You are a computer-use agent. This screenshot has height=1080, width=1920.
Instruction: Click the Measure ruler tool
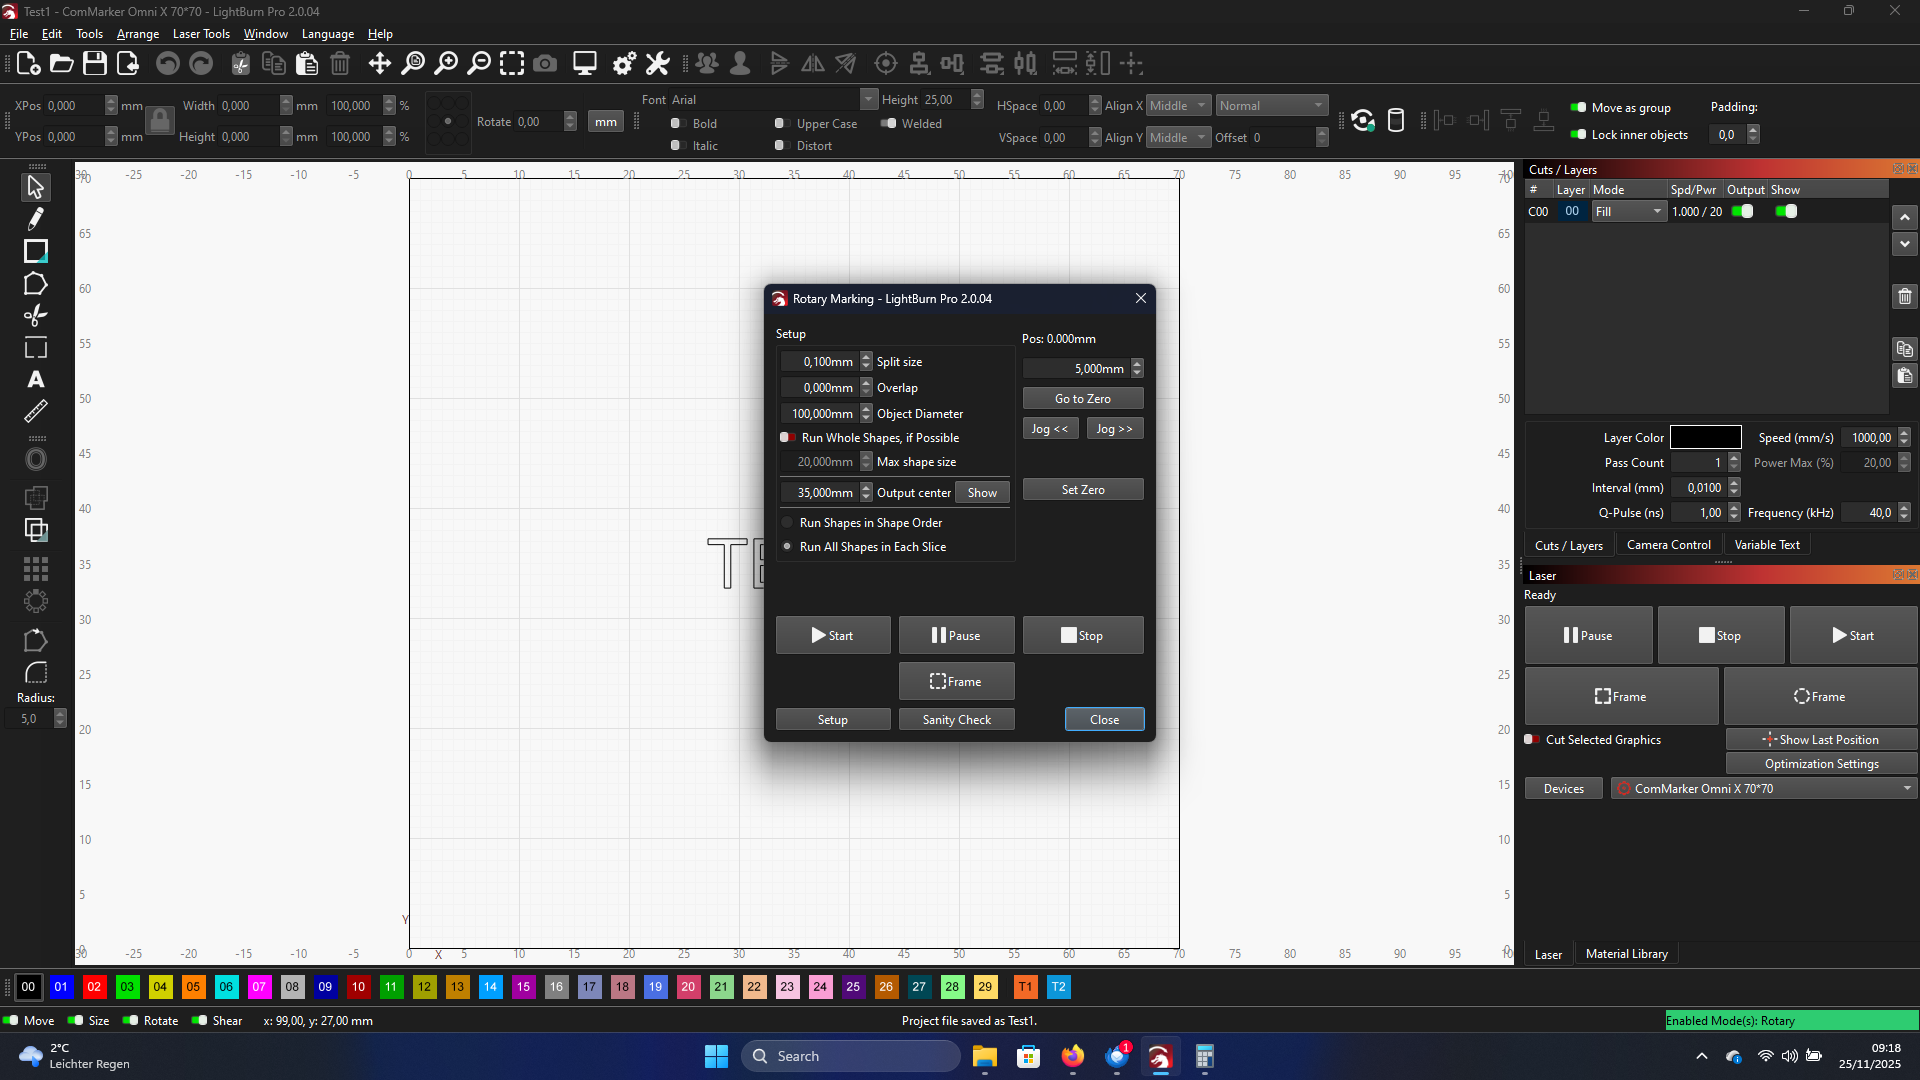36,411
